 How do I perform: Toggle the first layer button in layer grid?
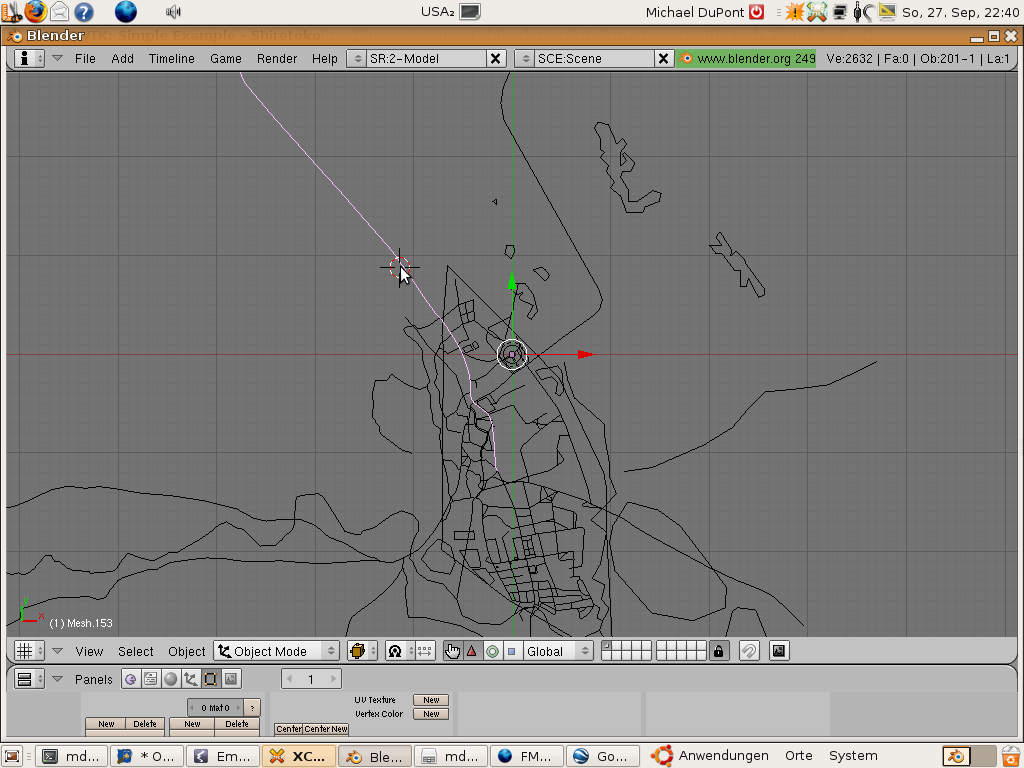click(x=607, y=646)
